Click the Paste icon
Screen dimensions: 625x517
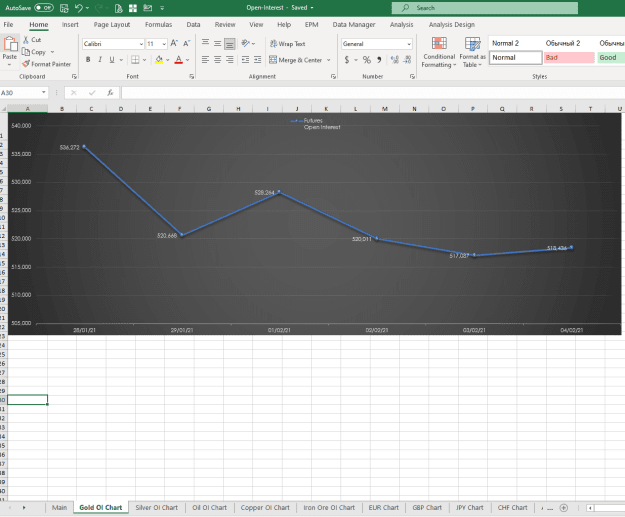[x=10, y=44]
